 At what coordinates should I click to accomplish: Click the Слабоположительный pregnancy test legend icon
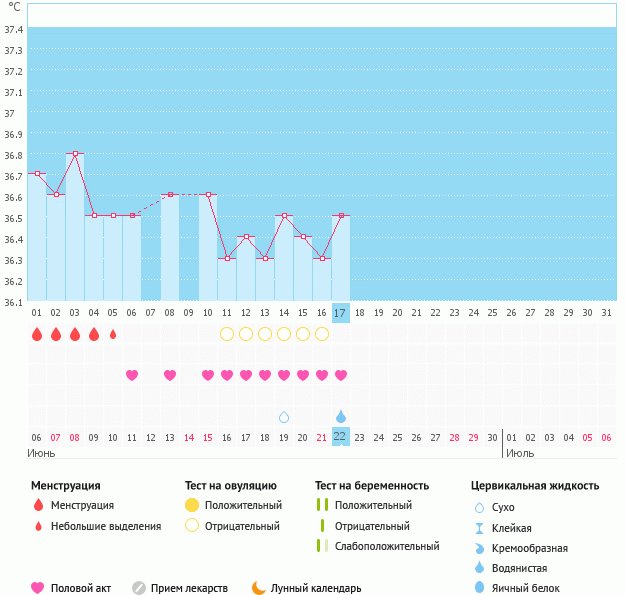click(x=321, y=546)
